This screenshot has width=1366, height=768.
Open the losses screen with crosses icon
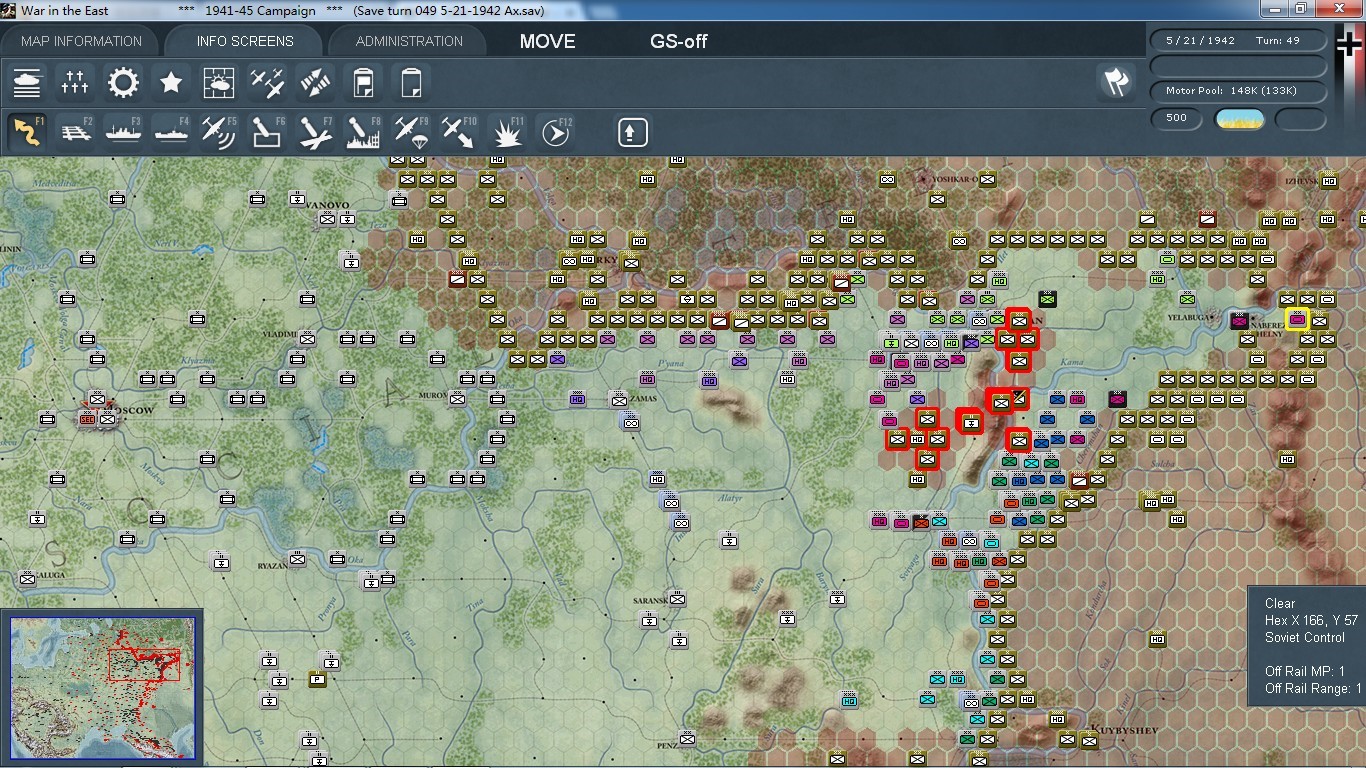click(x=75, y=82)
